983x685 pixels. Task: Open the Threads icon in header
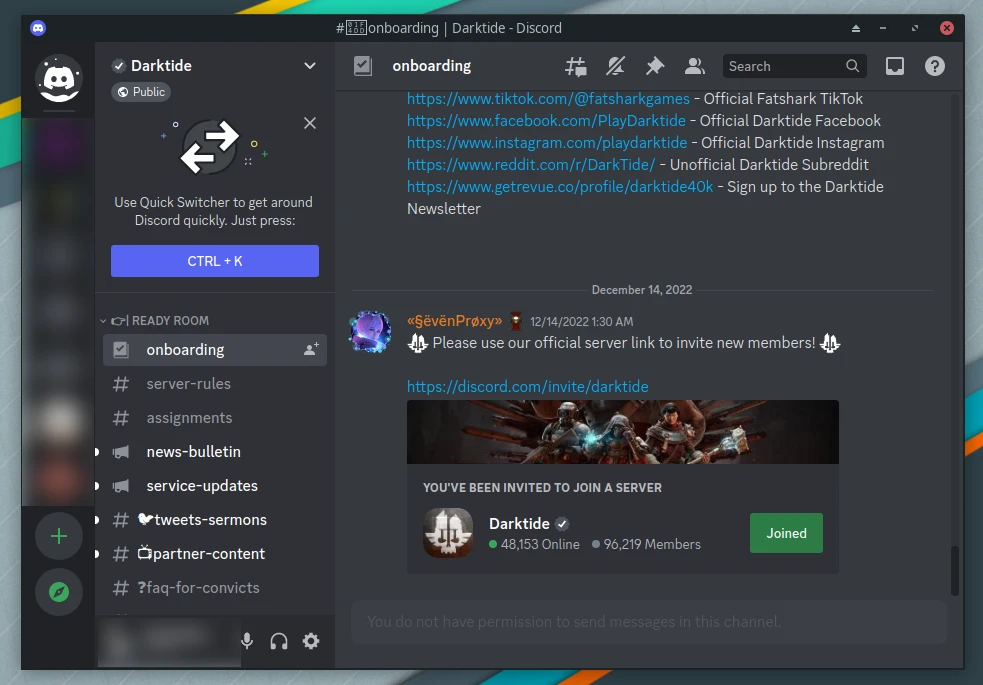(576, 66)
